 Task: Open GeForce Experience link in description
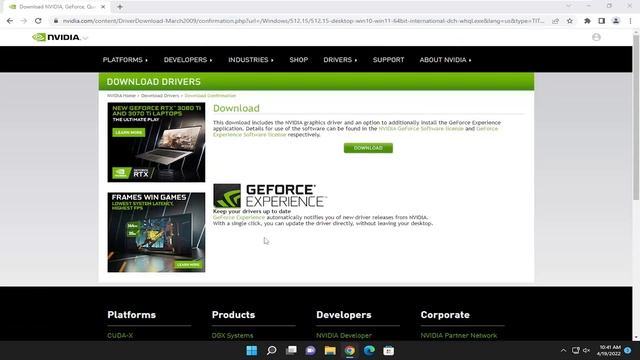tap(239, 218)
